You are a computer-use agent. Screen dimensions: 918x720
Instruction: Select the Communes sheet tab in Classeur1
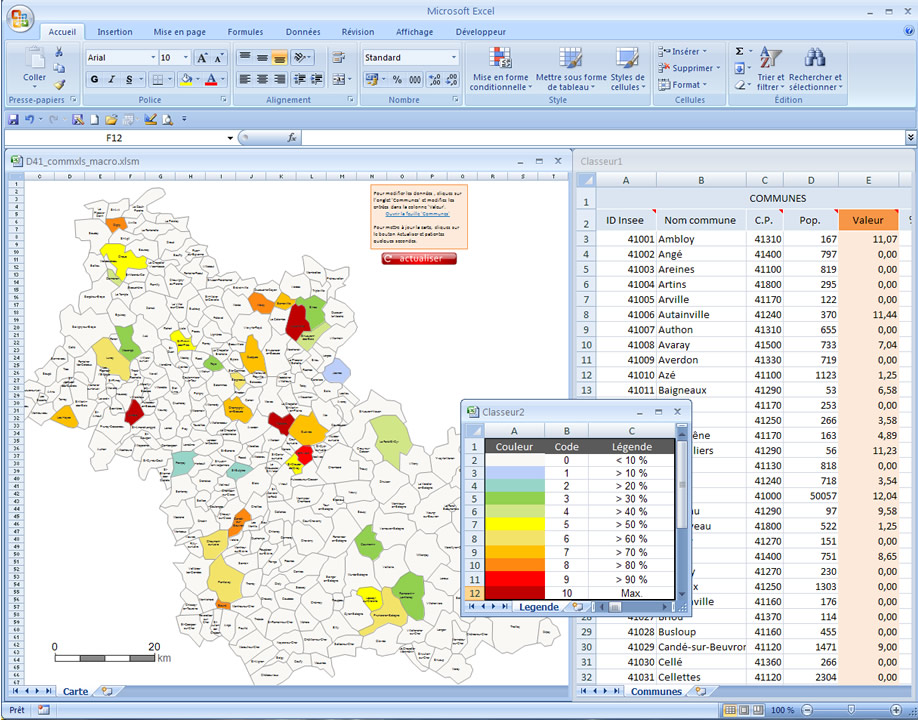[656, 691]
